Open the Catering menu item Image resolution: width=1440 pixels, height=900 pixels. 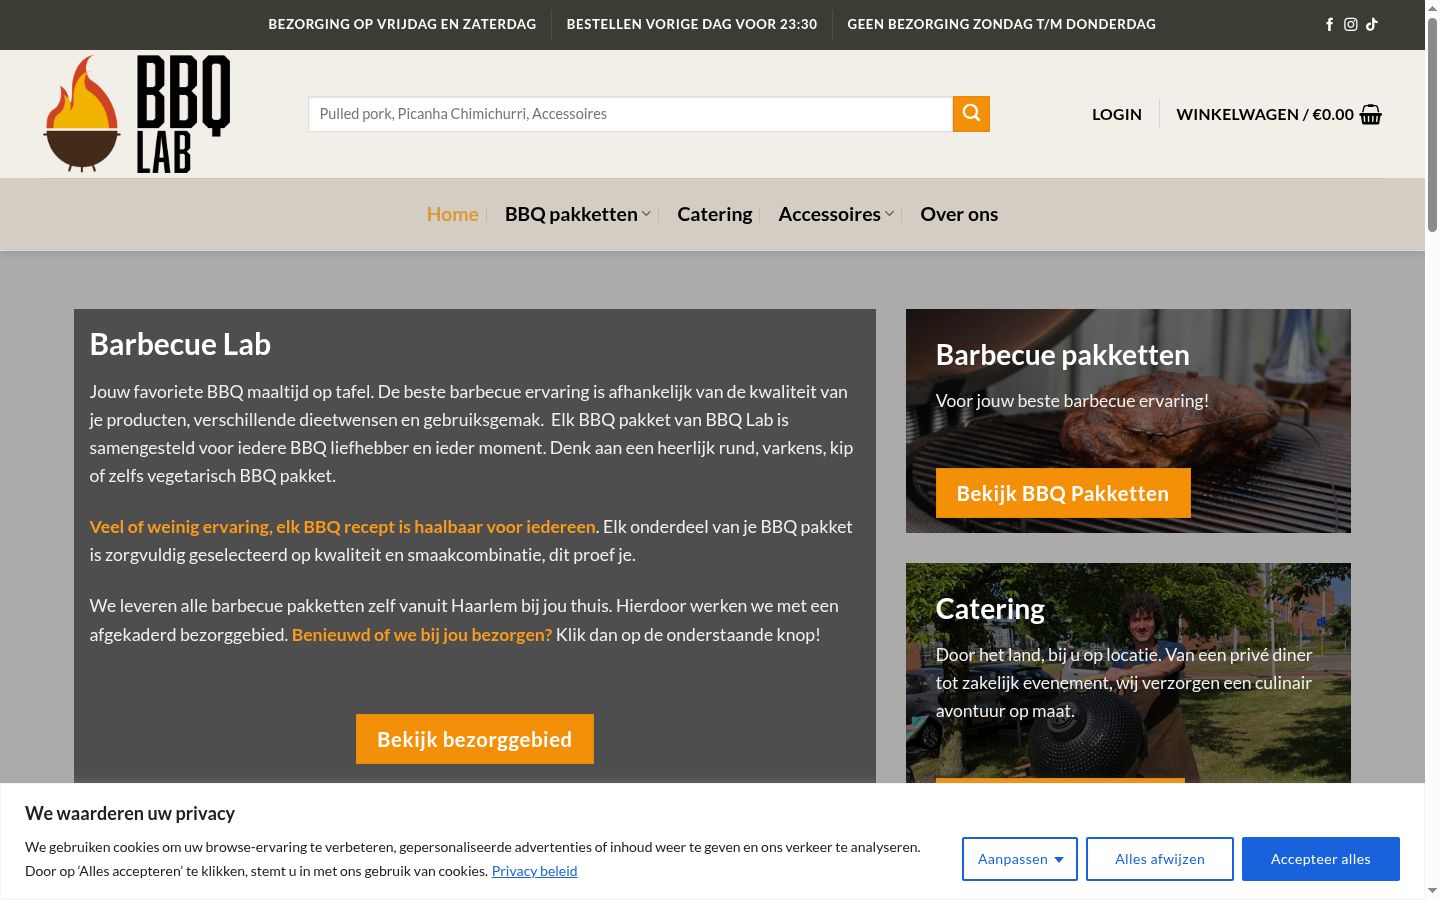click(714, 214)
